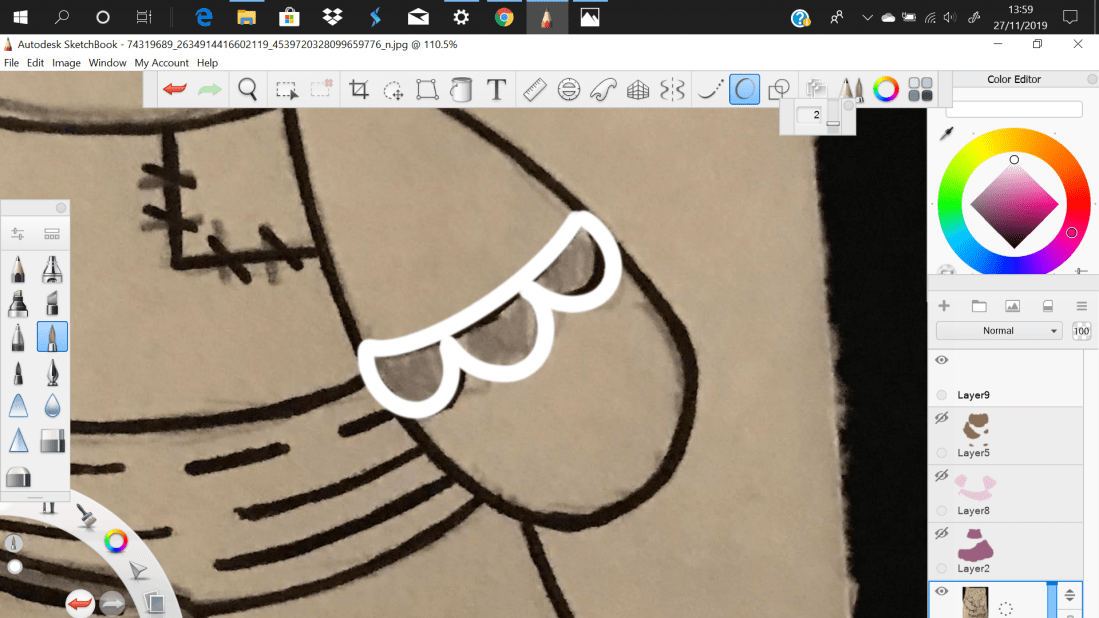
Task: Hide Layer9 with its eye icon
Action: click(x=940, y=360)
